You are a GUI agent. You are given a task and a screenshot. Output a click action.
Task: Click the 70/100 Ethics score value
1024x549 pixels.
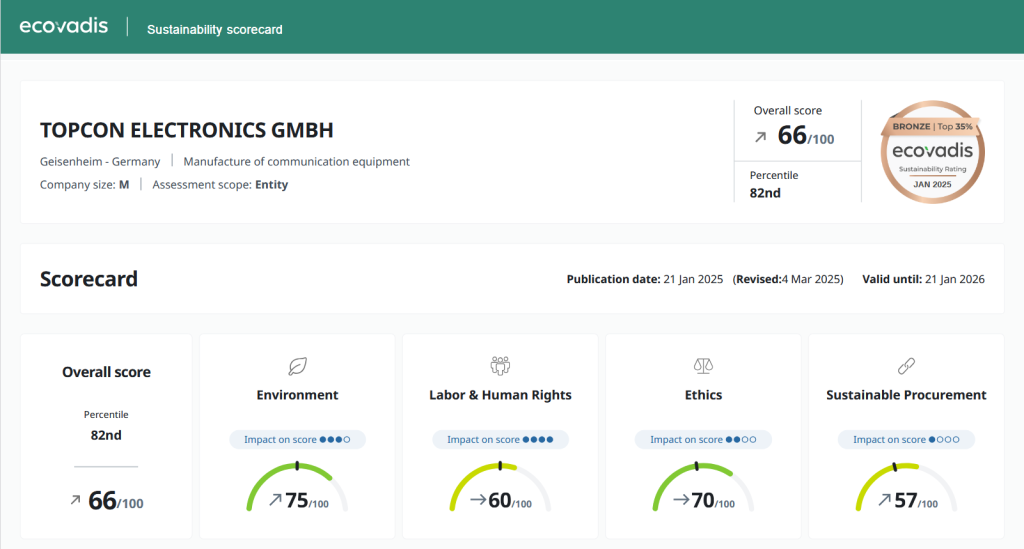pos(713,501)
